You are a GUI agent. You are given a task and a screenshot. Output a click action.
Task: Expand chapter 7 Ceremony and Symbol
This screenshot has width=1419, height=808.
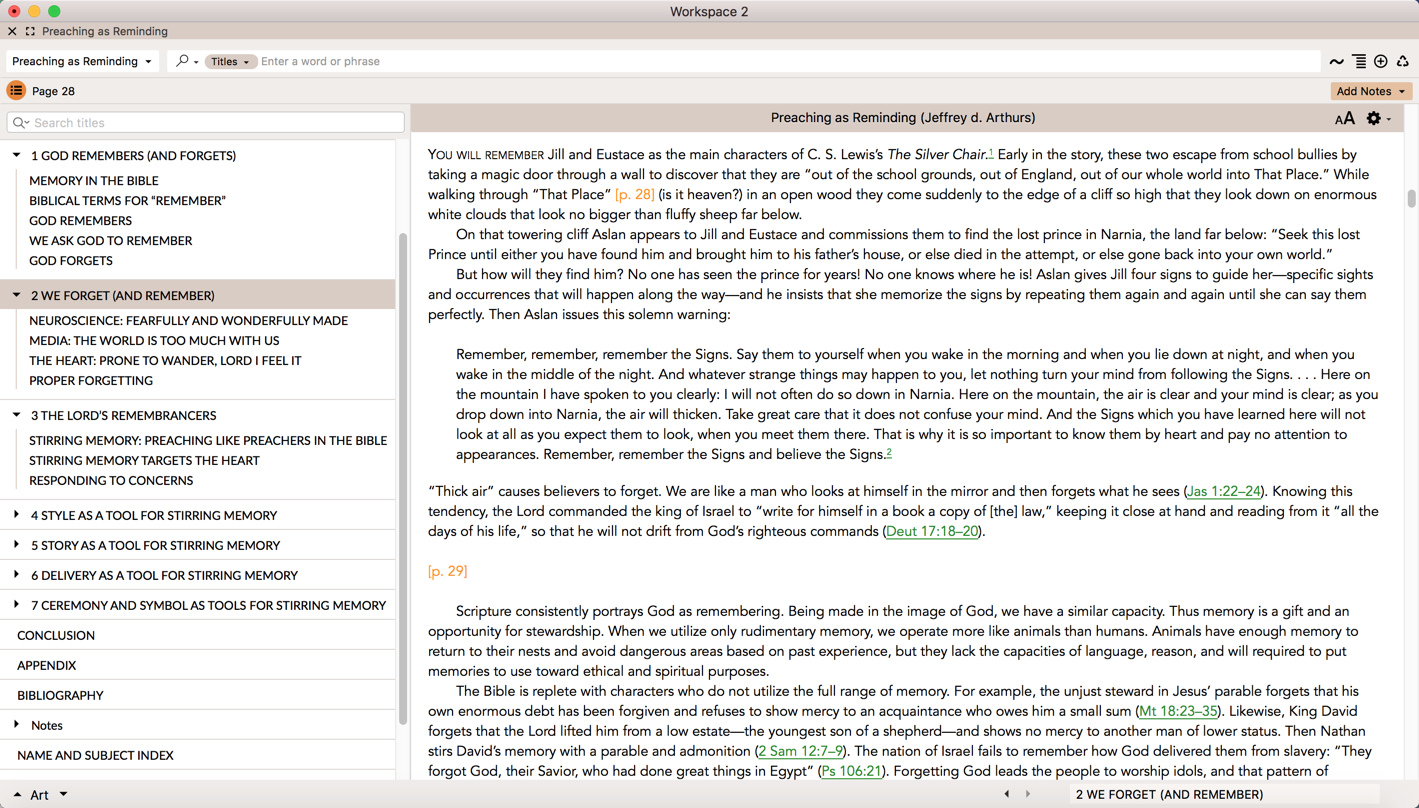pos(17,605)
